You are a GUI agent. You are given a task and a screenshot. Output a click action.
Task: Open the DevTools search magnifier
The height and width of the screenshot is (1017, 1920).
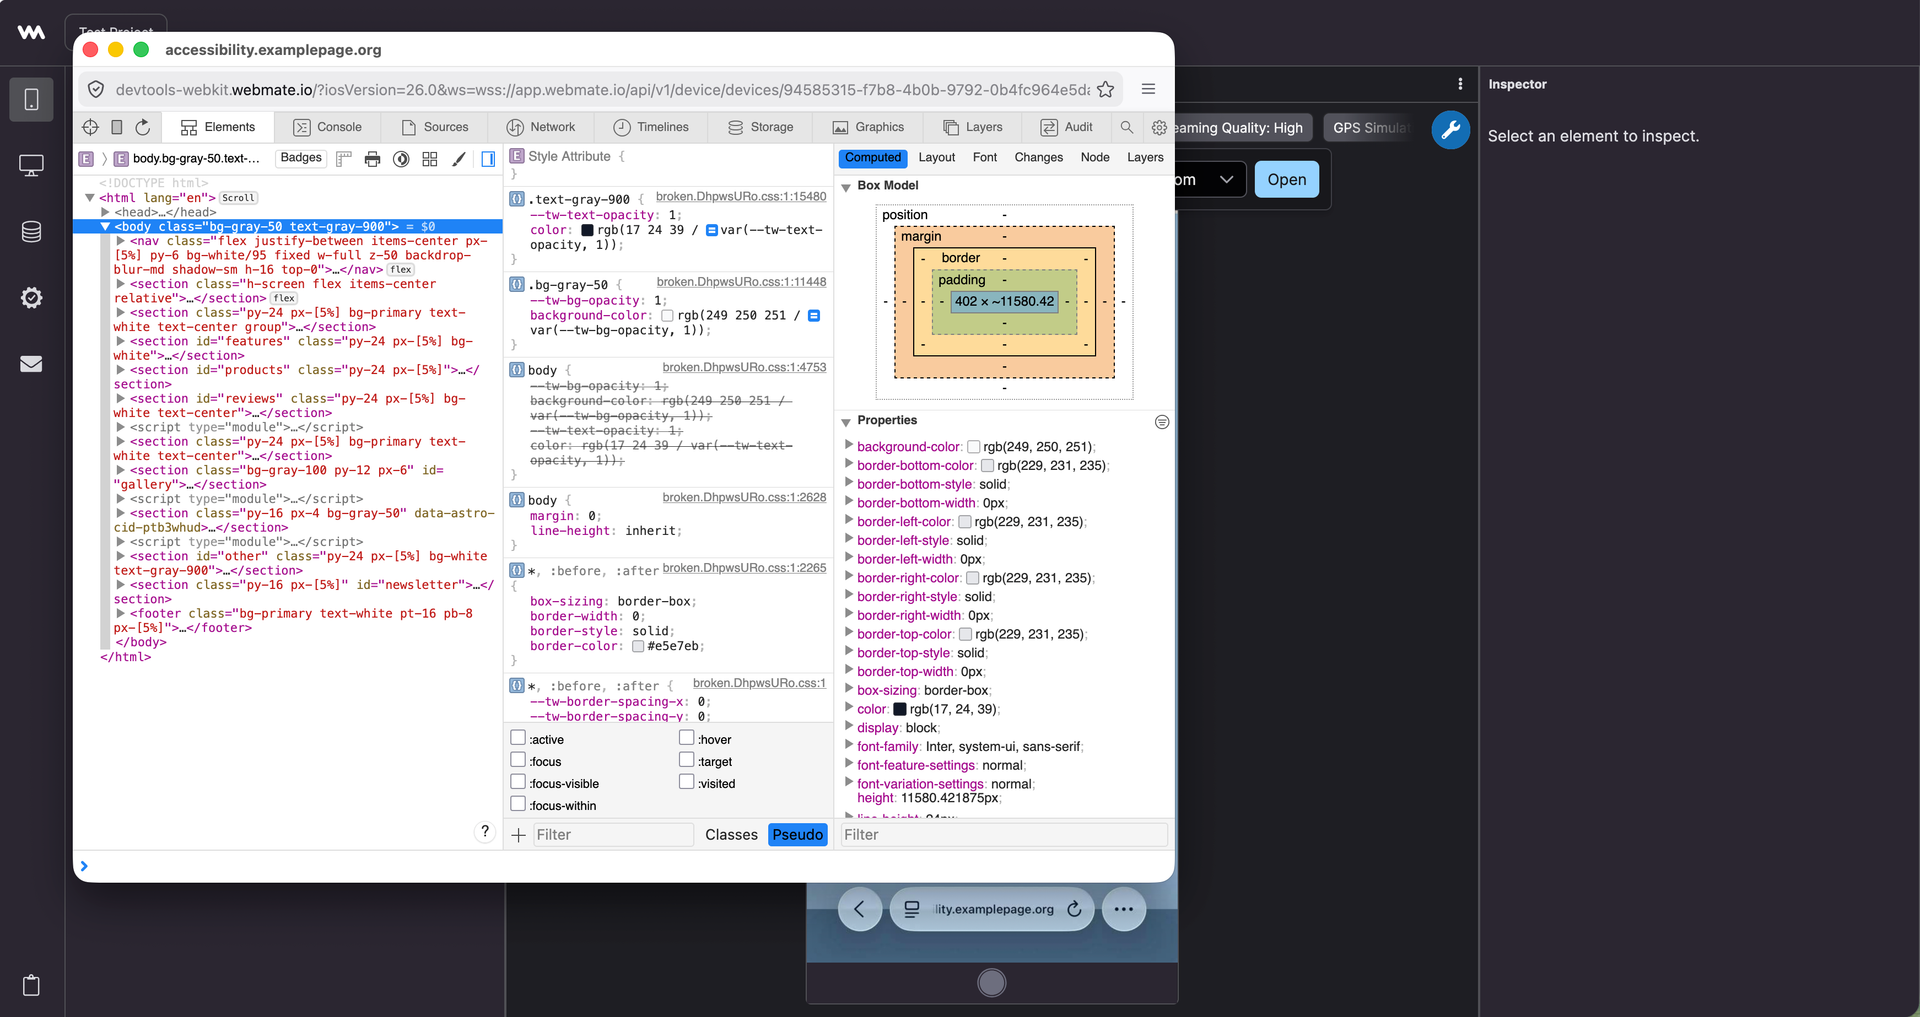point(1127,127)
